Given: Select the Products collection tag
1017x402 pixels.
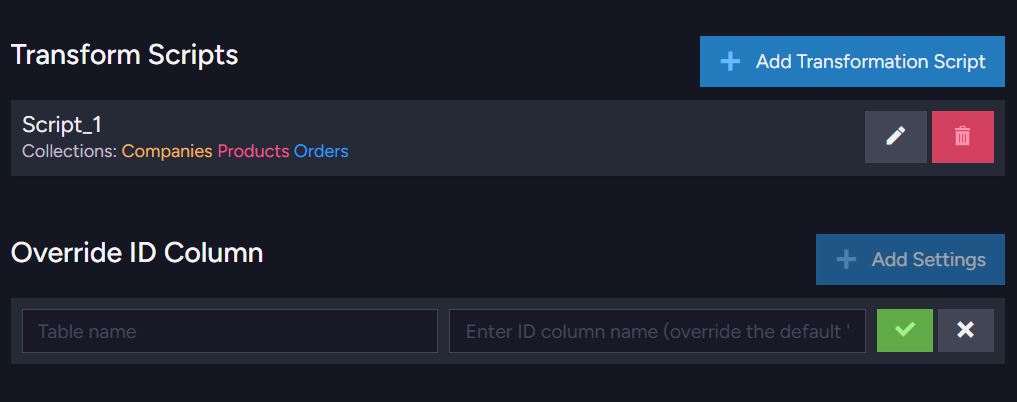Looking at the screenshot, I should tap(253, 151).
